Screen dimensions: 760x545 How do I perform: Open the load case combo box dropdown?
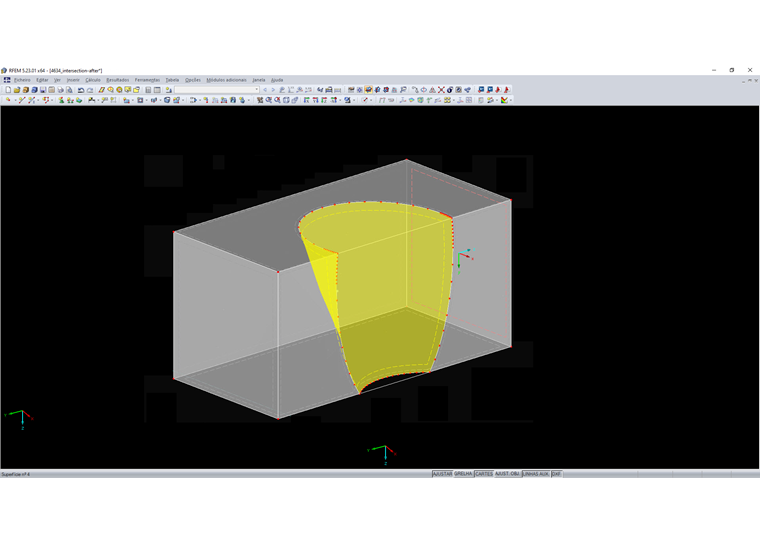(257, 90)
